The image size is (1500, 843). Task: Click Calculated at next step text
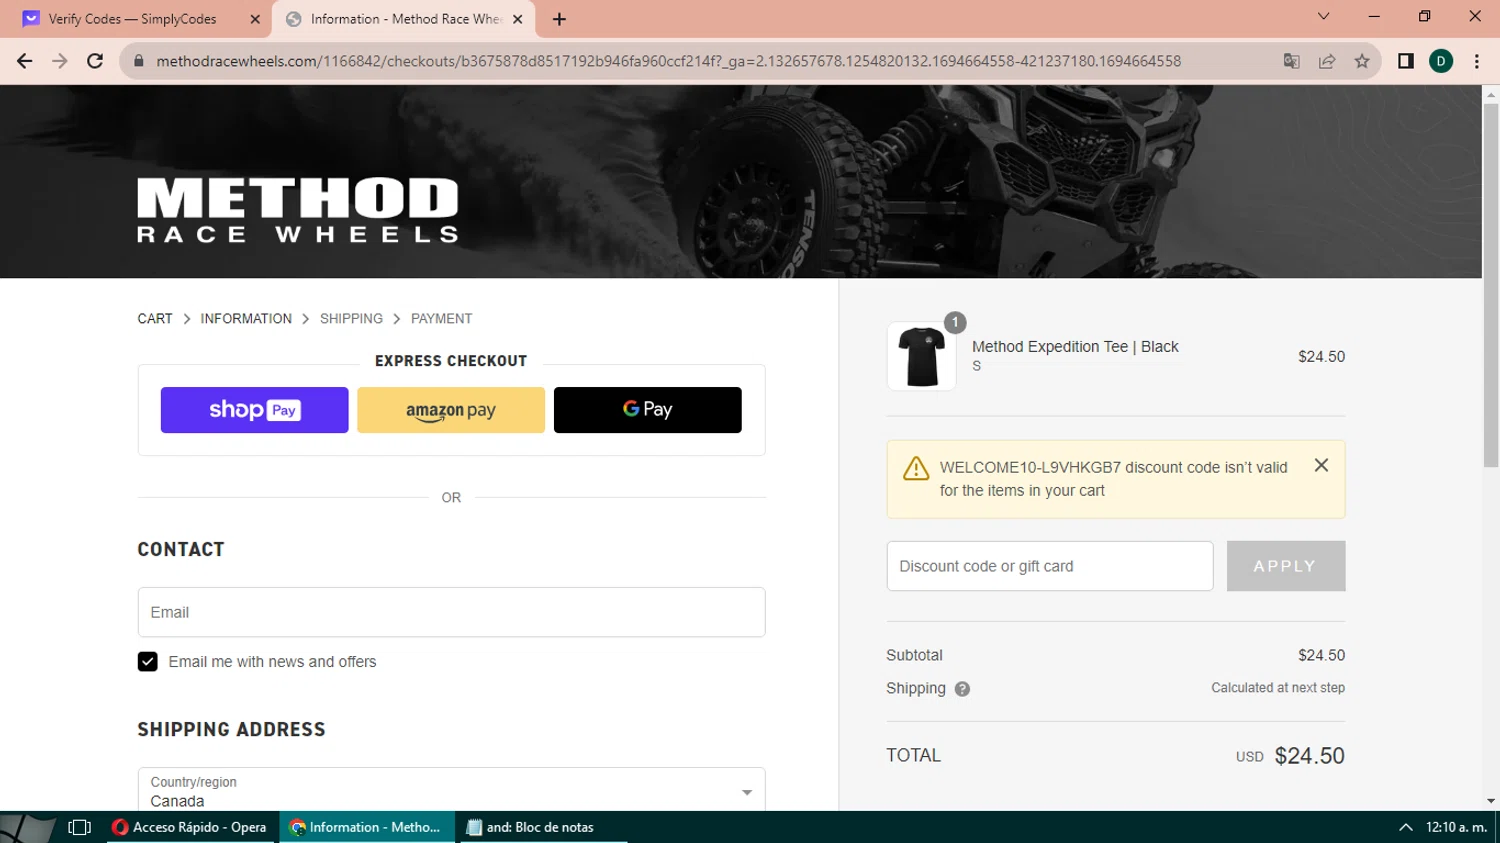(x=1278, y=688)
